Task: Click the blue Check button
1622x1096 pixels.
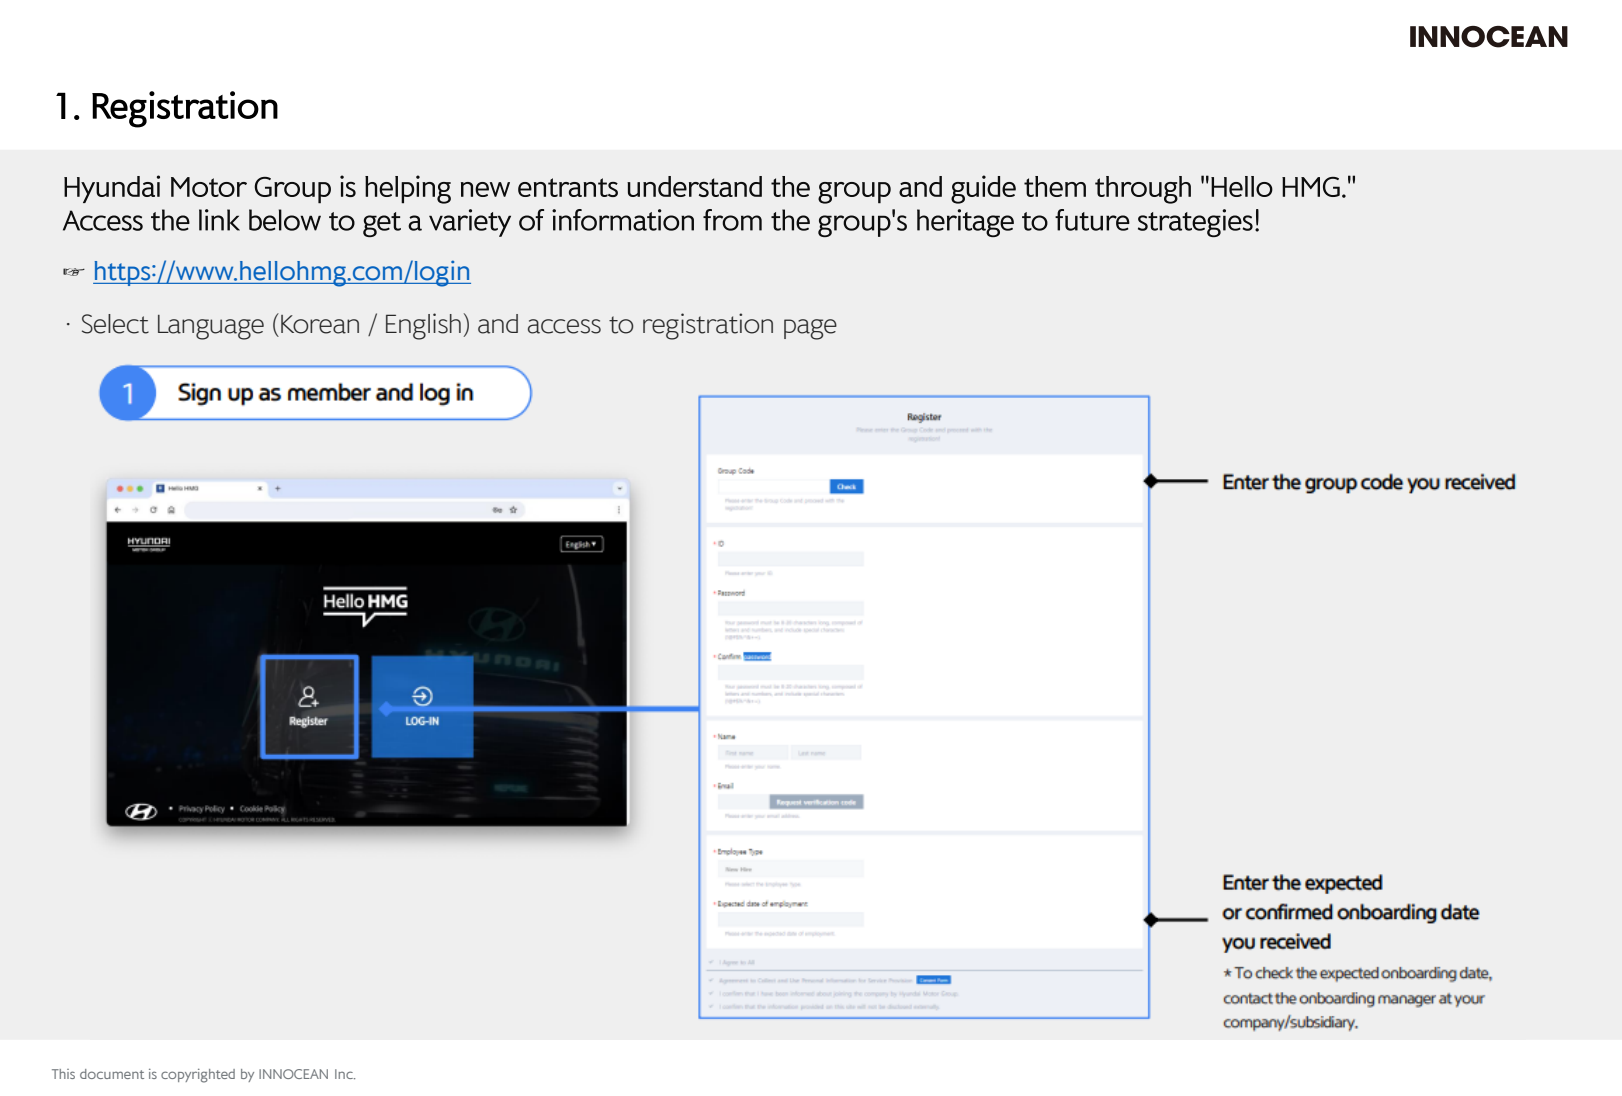Action: pyautogui.click(x=847, y=487)
